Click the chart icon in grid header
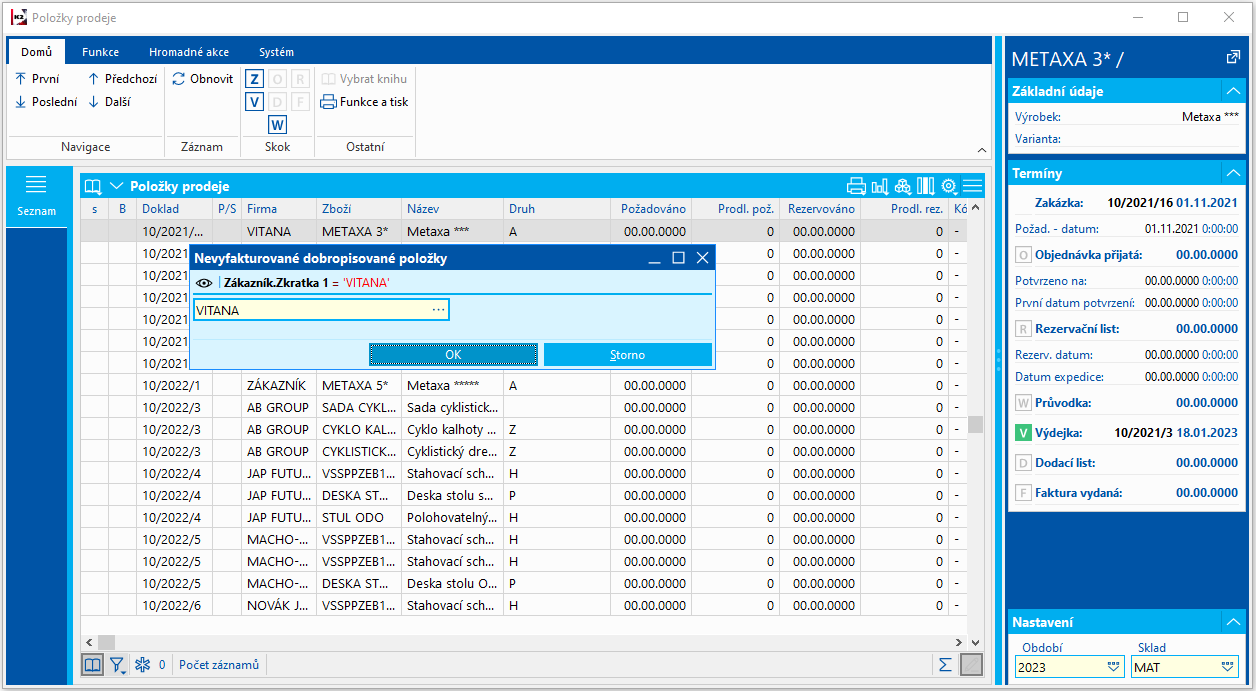Screen dimensions: 1256x691 (x=880, y=186)
